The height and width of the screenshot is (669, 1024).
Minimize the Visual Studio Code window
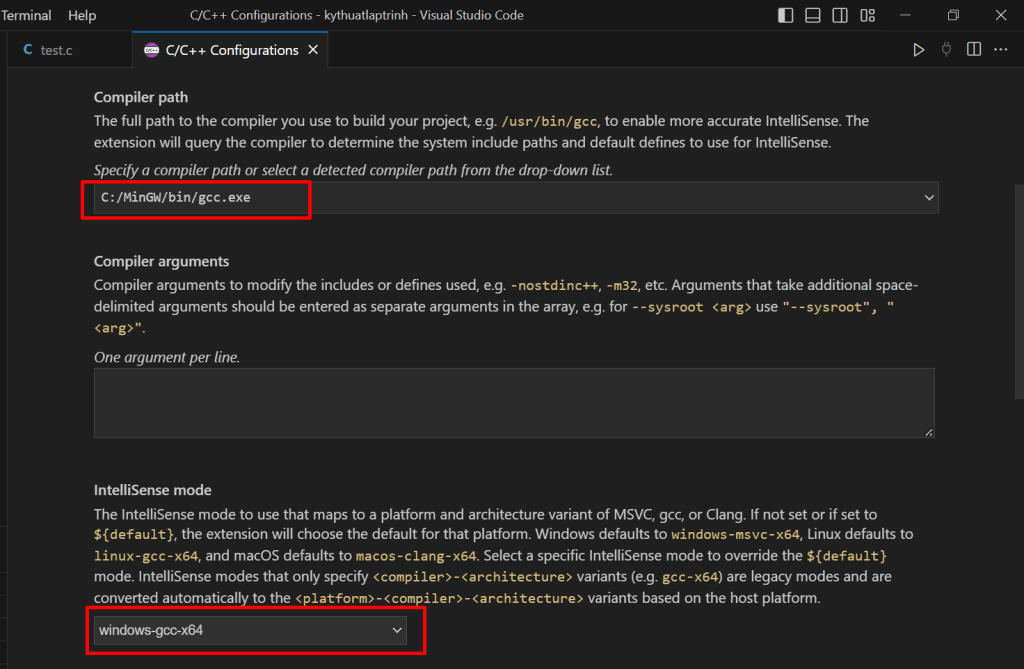(x=905, y=15)
